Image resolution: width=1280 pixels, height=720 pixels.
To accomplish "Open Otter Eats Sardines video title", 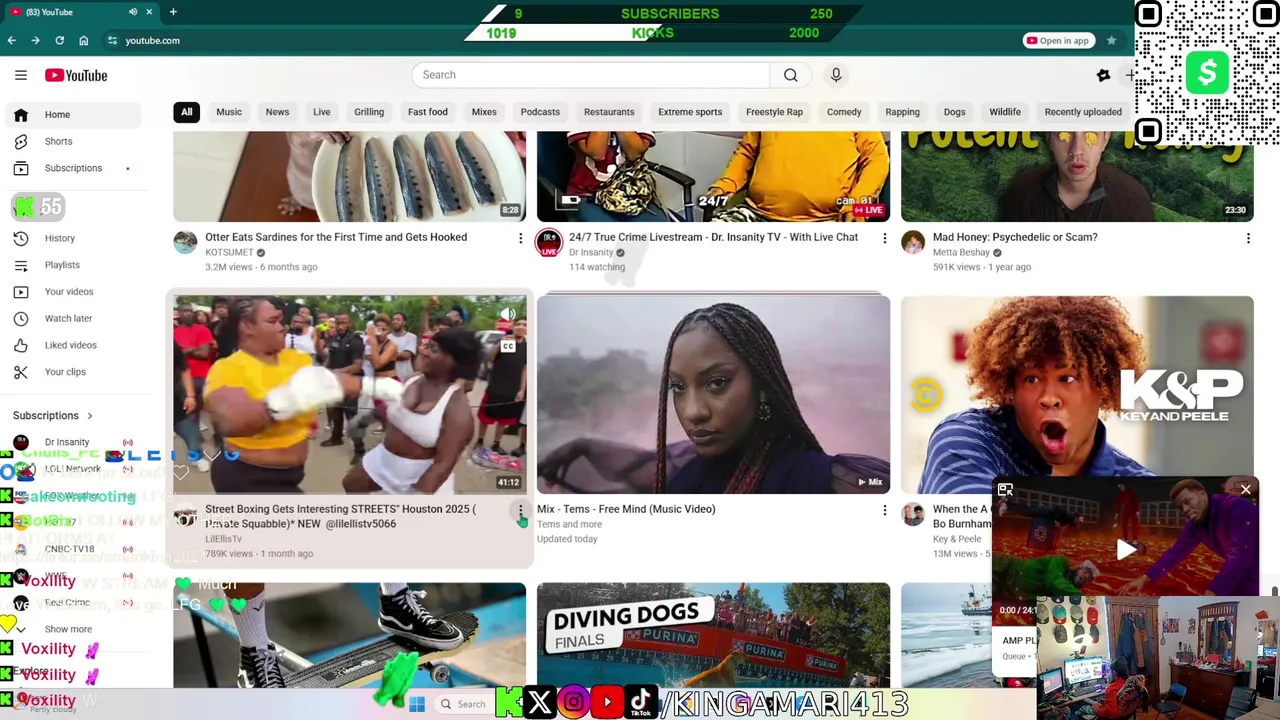I will coord(336,237).
